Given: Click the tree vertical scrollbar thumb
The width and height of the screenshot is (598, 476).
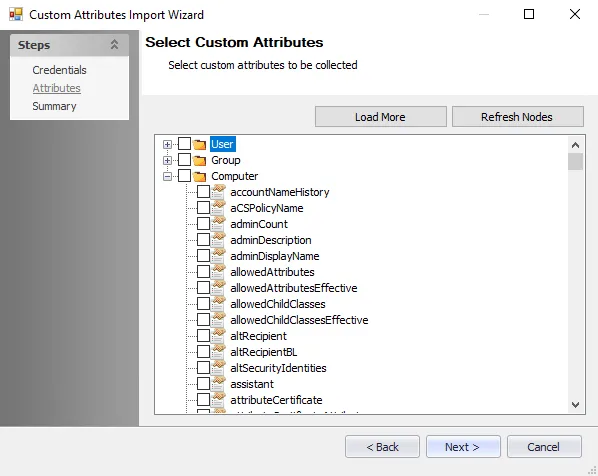Looking at the screenshot, I should point(575,161).
